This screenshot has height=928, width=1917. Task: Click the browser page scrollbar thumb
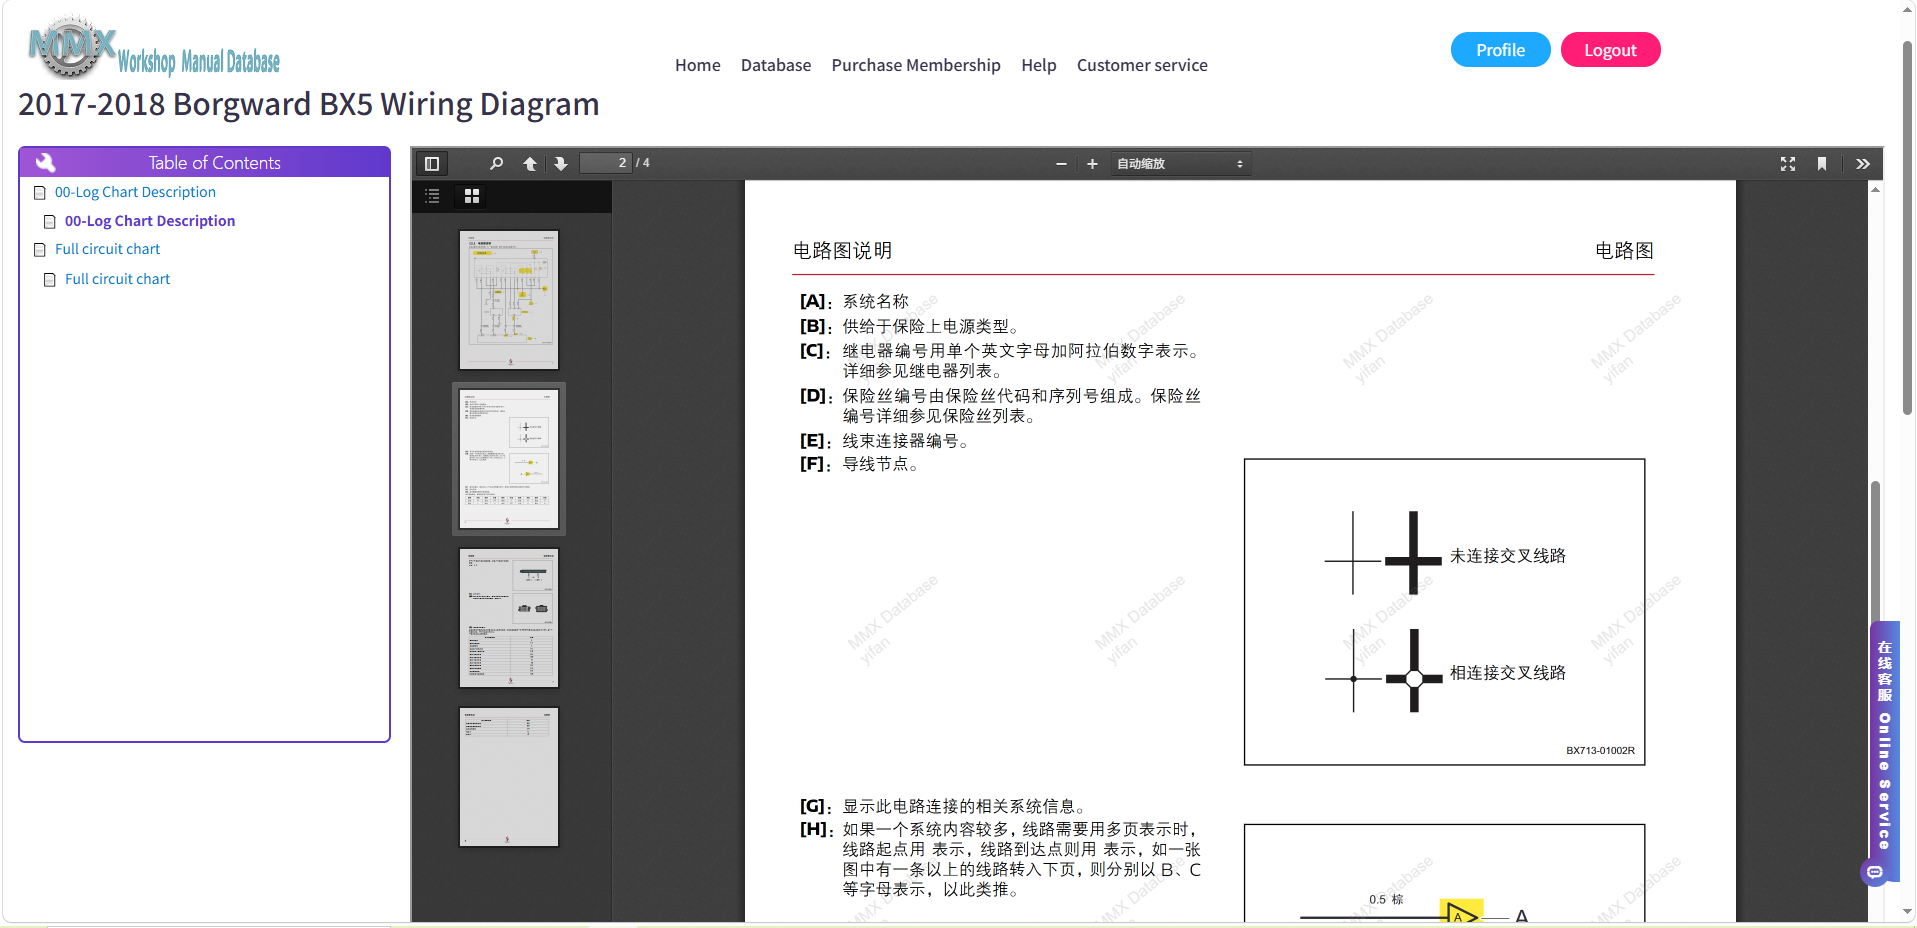point(1907,228)
